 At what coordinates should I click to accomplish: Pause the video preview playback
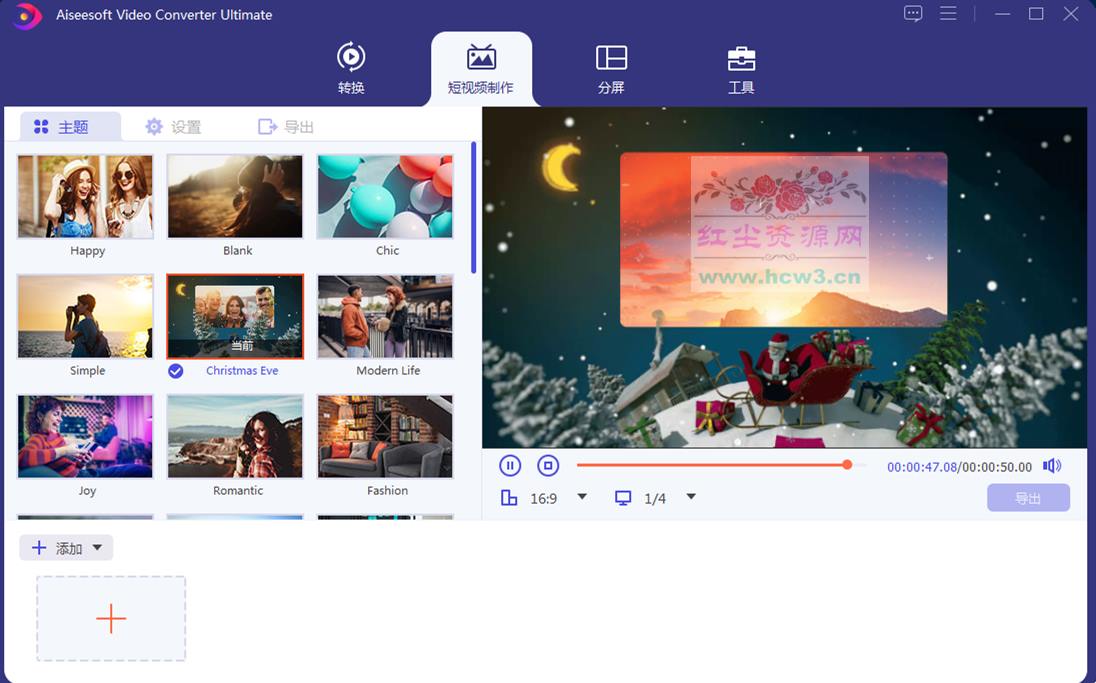pos(510,466)
